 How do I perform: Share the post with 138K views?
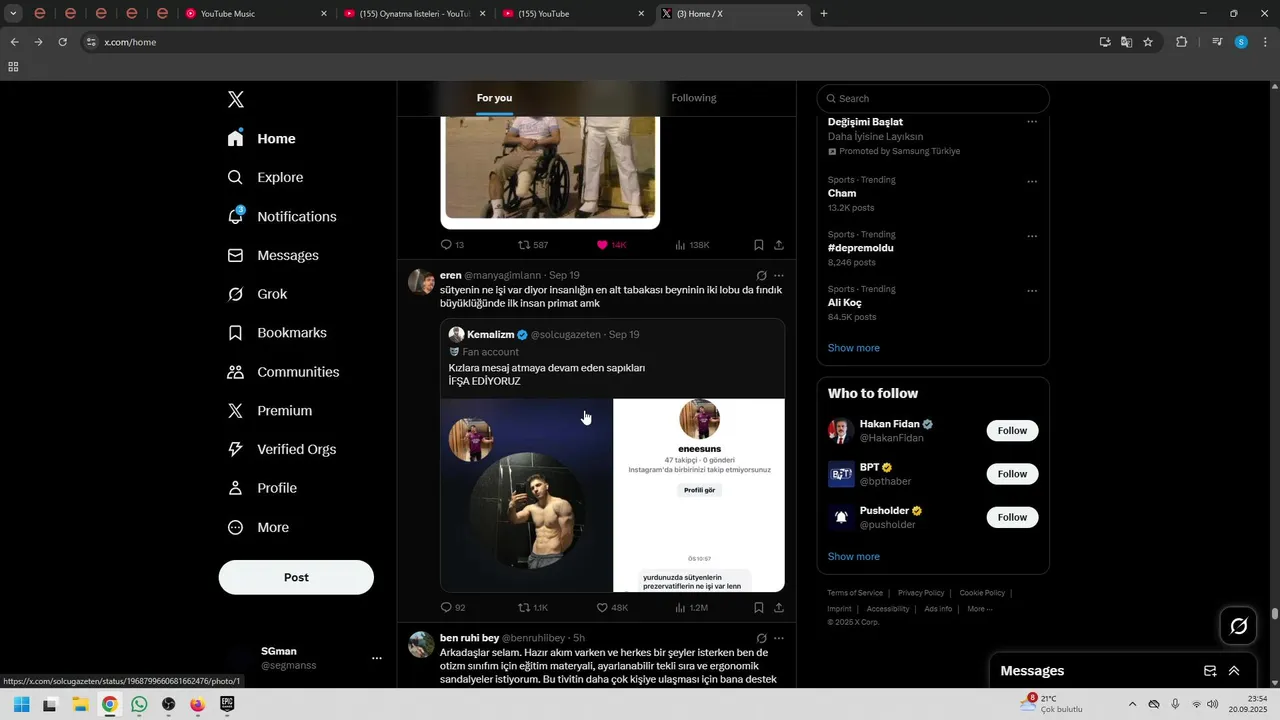pos(779,245)
